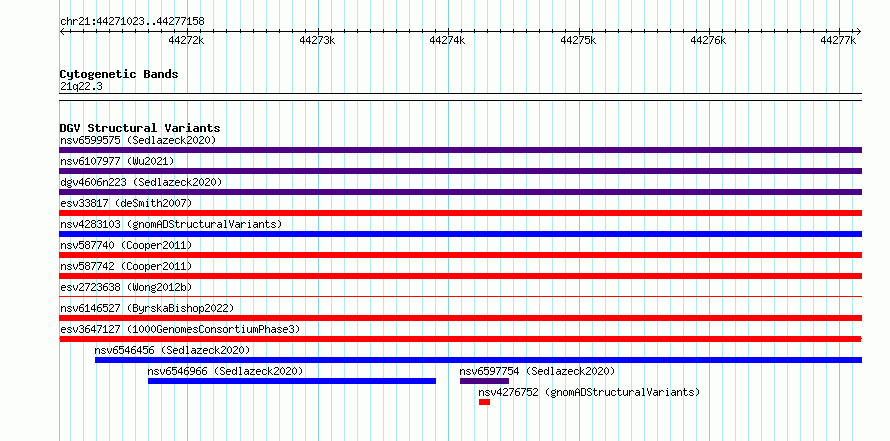Click the red bar under nsv587742
Image resolution: width=890 pixels, height=441 pixels.
pos(460,276)
